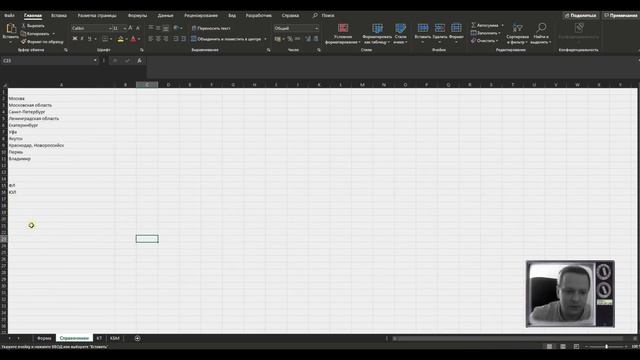Switch to the КТ sheet tab
The image size is (640, 360).
(99, 338)
